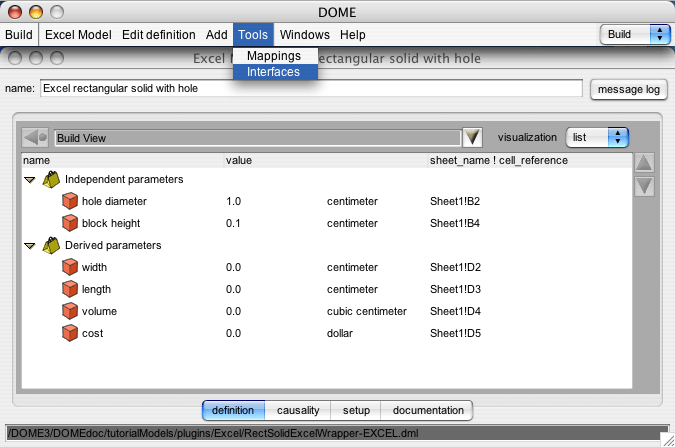Click the width parameter cube icon
This screenshot has width=675, height=447.
(70, 267)
